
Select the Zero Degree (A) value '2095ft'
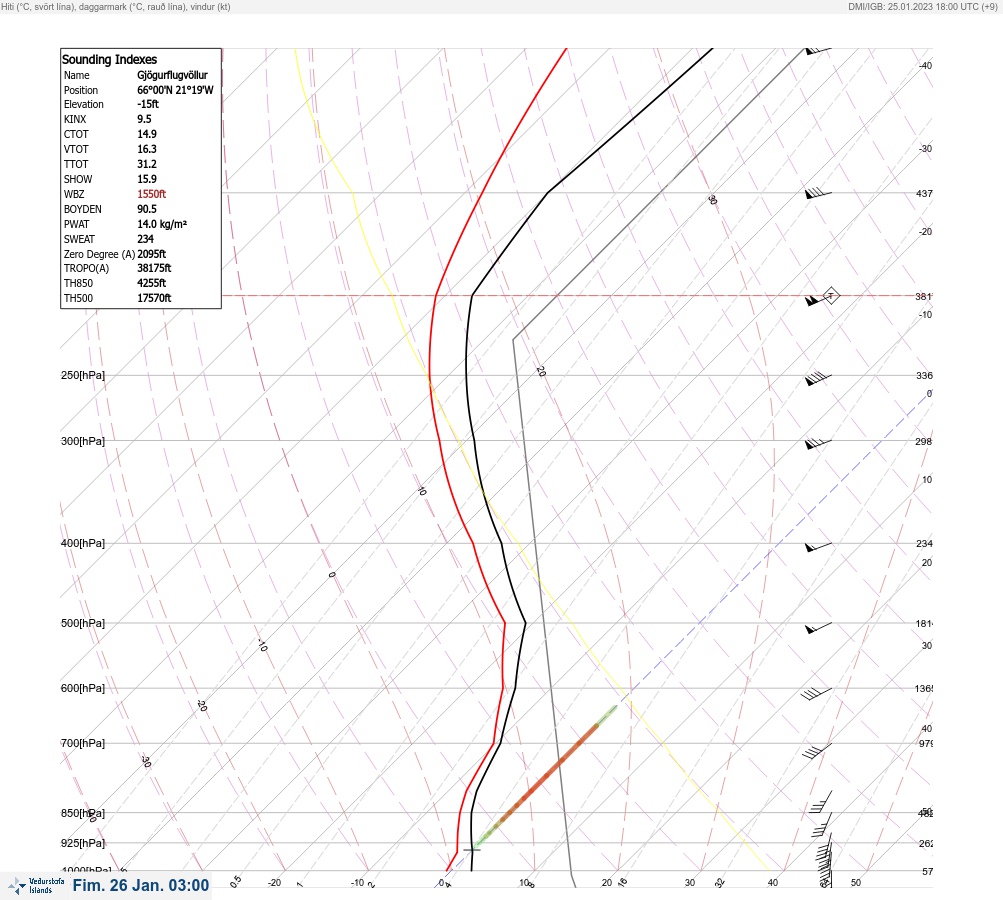(x=152, y=254)
